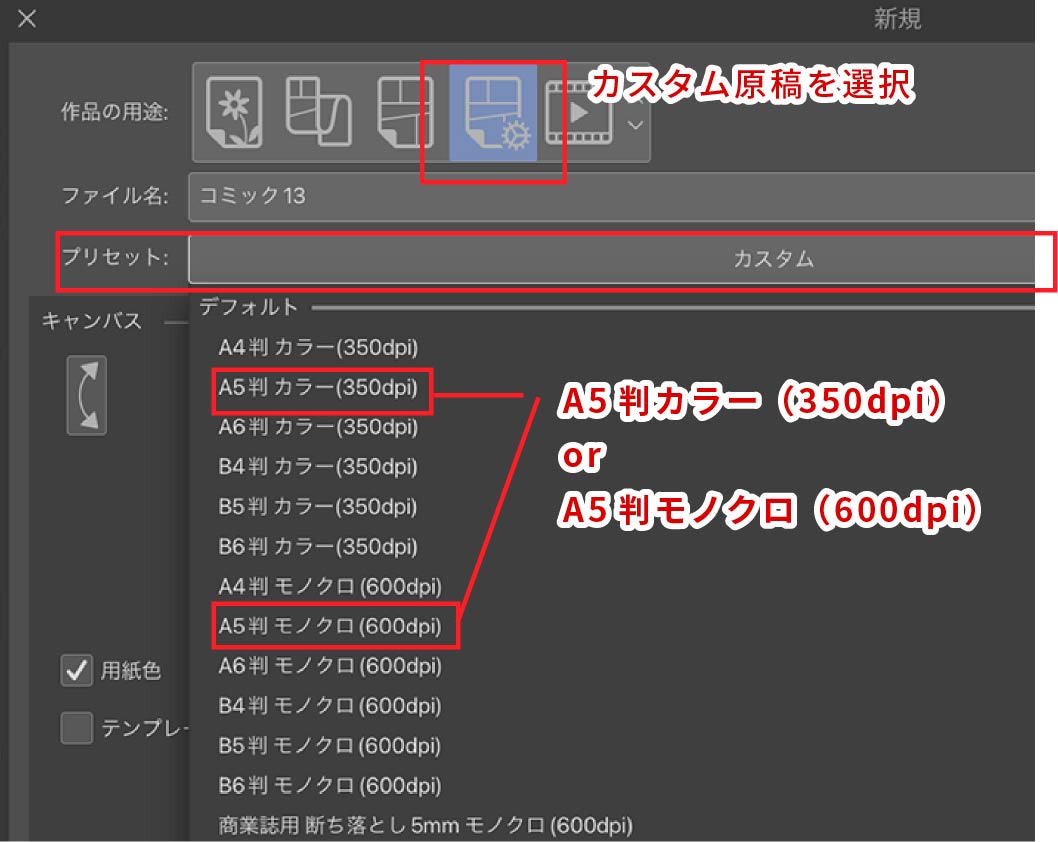Enable the テンプレート checkbox

[77, 728]
